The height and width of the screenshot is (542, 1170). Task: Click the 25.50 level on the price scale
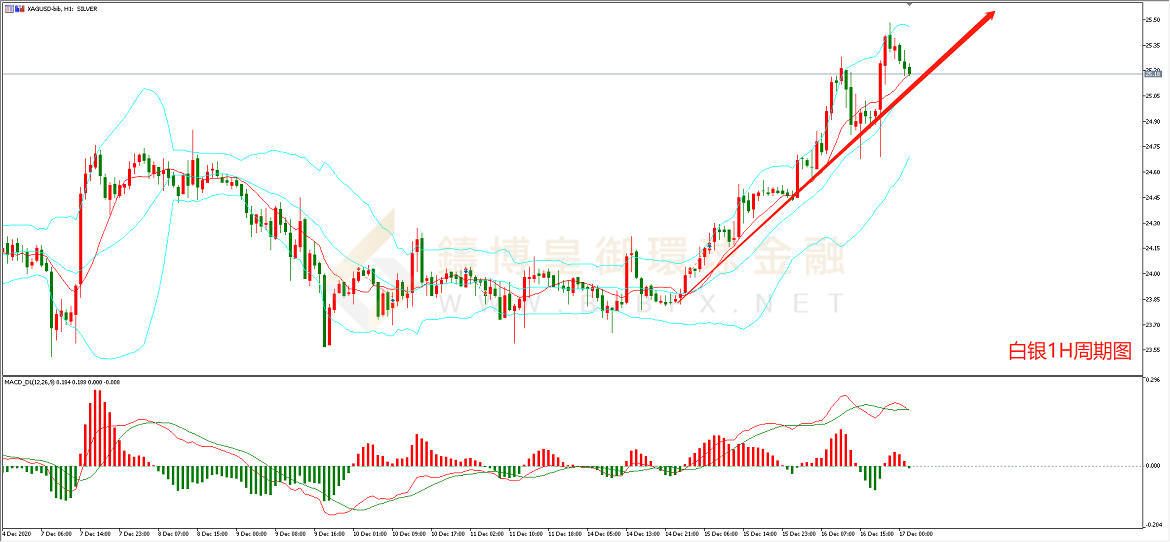coord(1151,19)
